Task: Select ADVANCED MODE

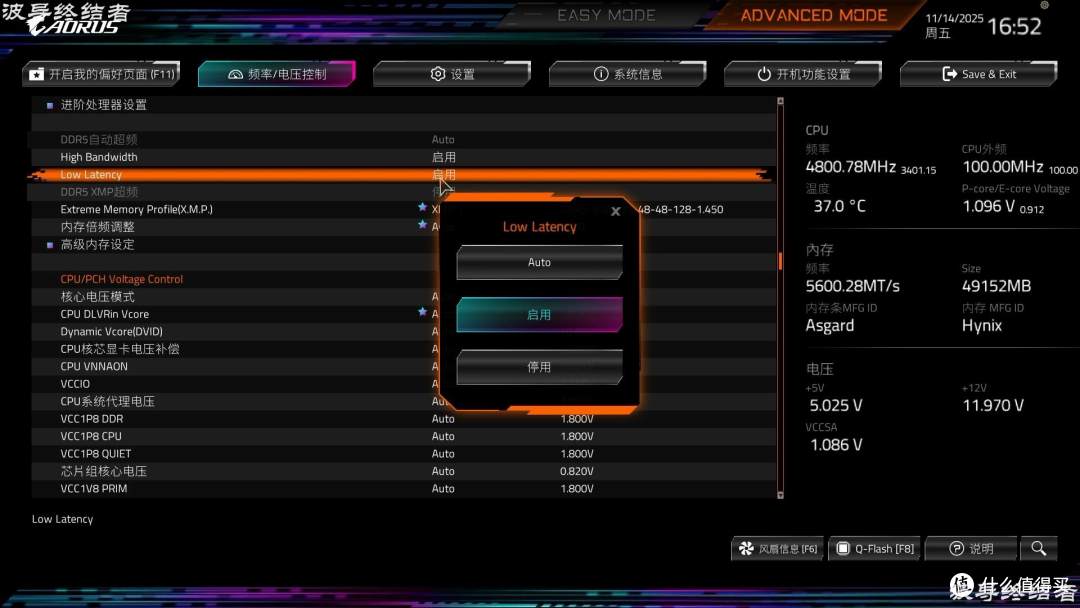Action: click(814, 15)
